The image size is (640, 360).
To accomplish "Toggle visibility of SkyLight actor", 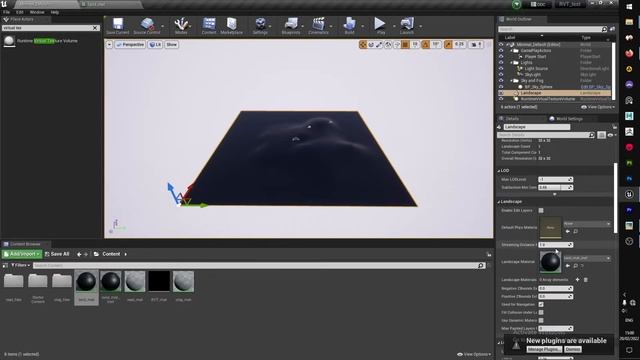I will pyautogui.click(x=501, y=75).
